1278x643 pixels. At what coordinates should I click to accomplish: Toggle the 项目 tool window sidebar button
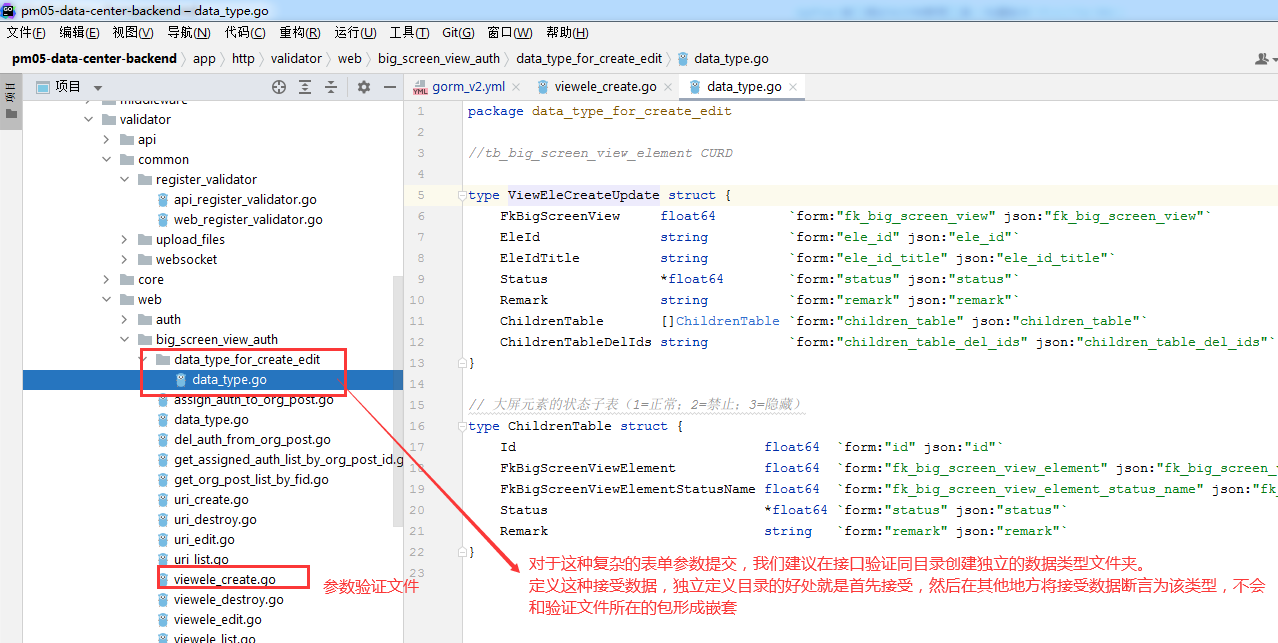pyautogui.click(x=11, y=103)
